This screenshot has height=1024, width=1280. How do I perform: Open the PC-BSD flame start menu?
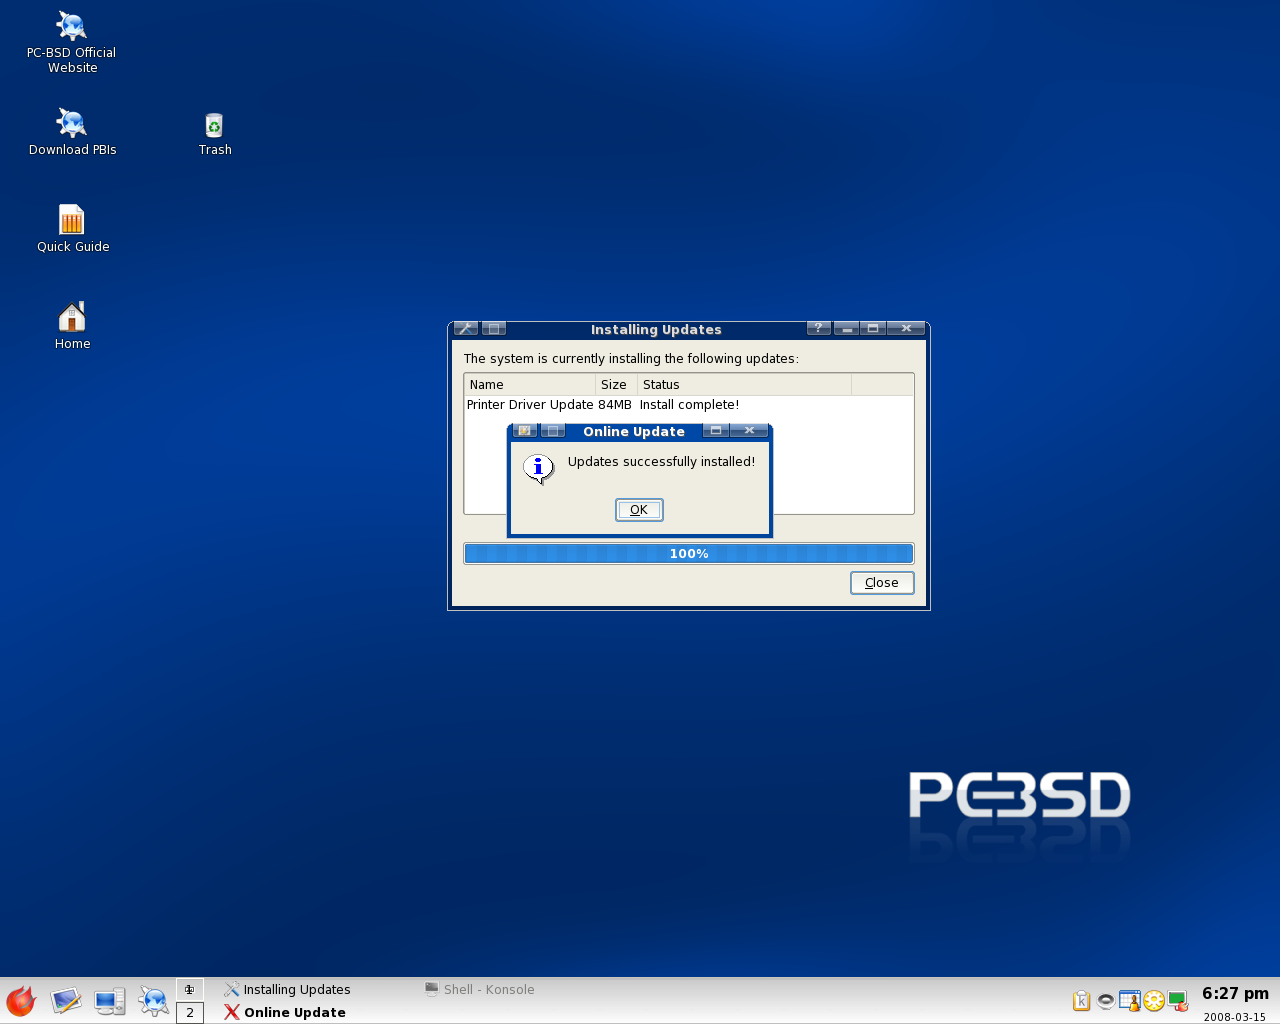tap(21, 1001)
